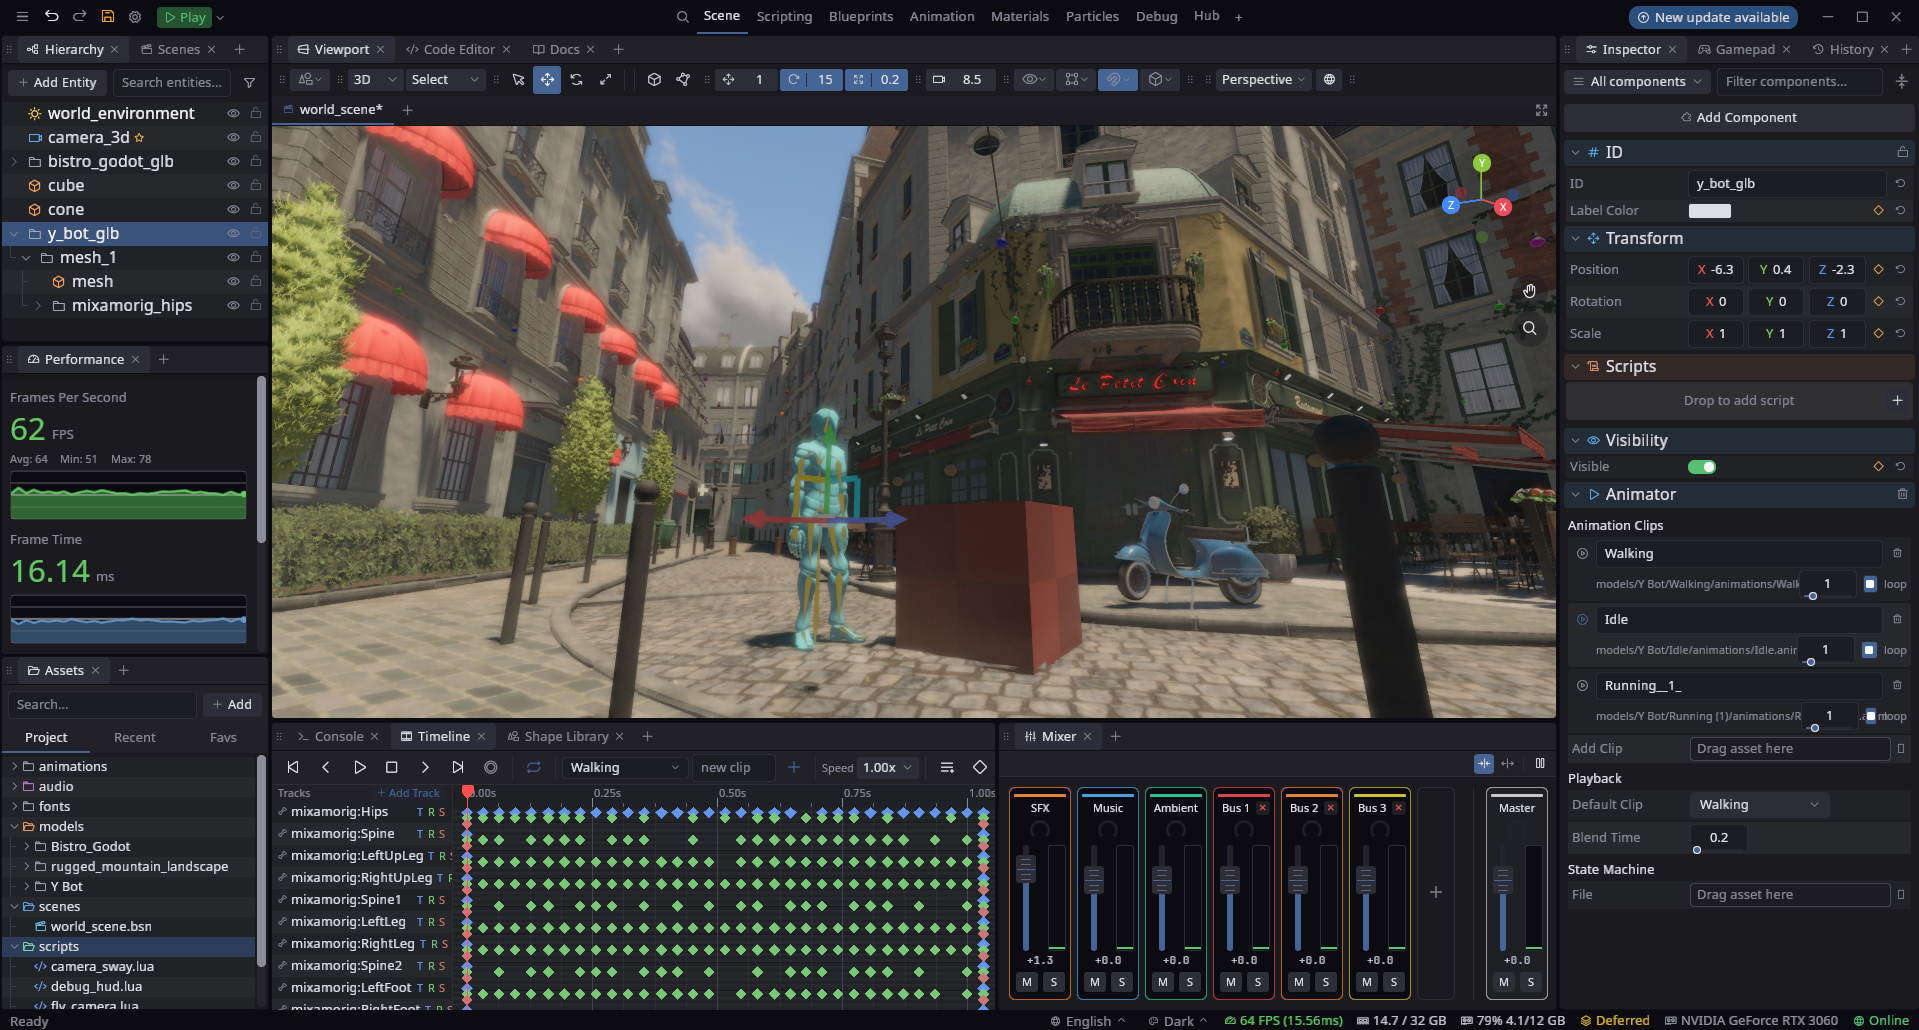Open entity filter funnel in Hierarchy
The width and height of the screenshot is (1919, 1030).
(250, 83)
